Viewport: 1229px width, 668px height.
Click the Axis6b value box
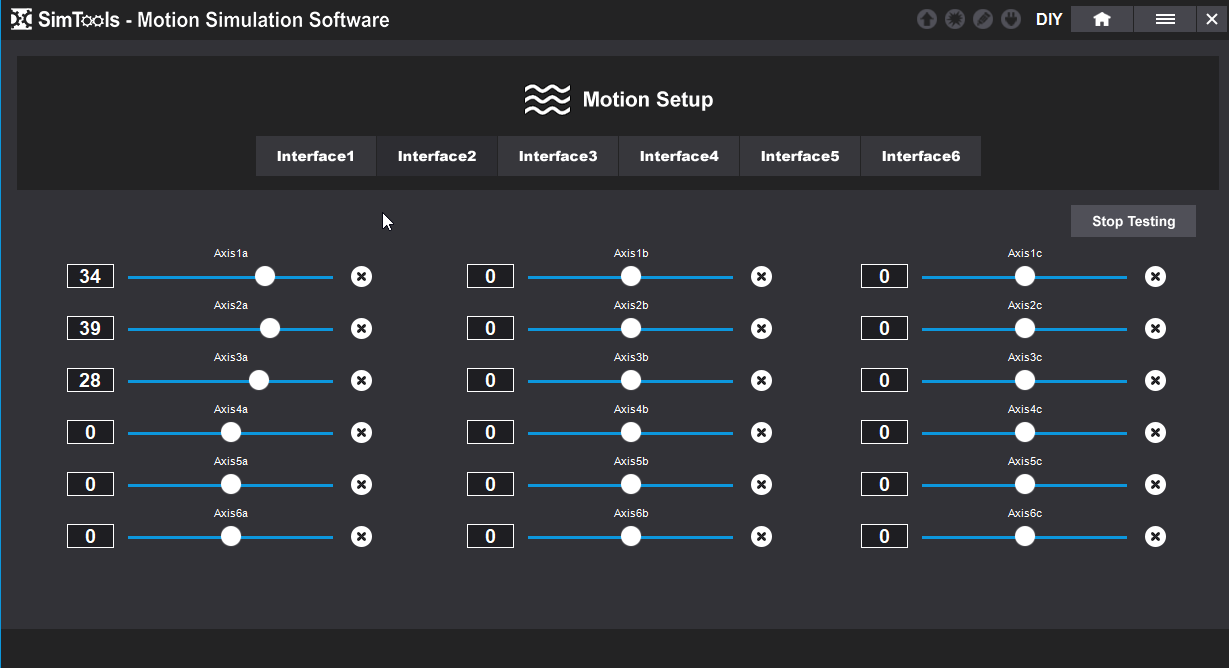tap(490, 536)
